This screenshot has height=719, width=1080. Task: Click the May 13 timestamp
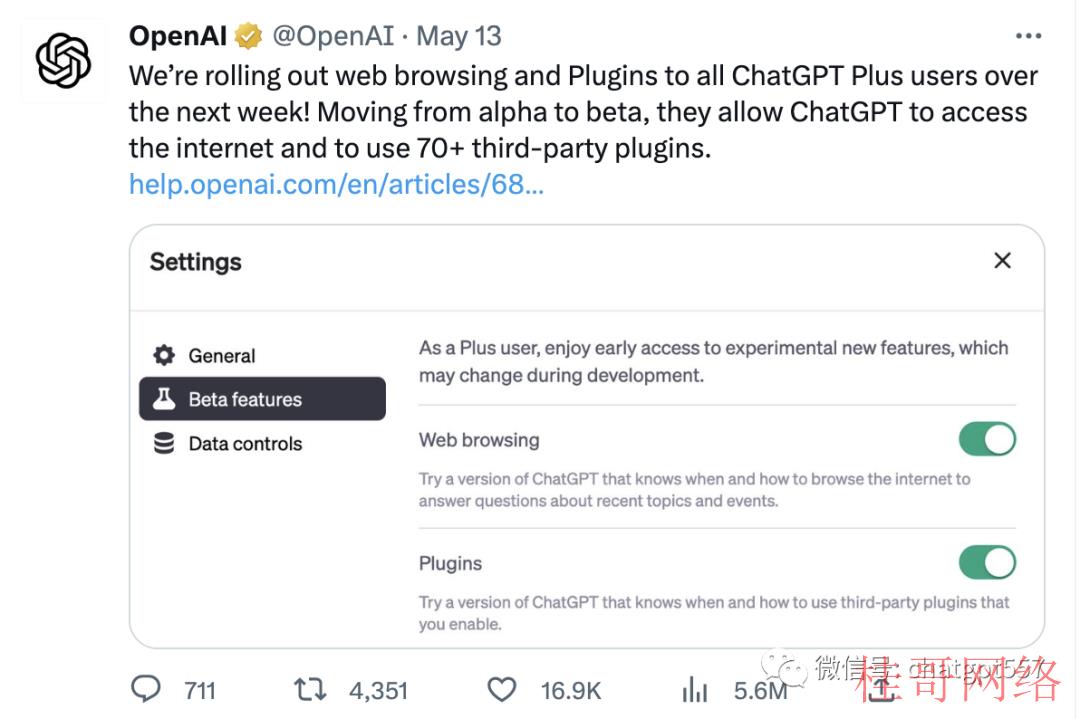[x=458, y=35]
